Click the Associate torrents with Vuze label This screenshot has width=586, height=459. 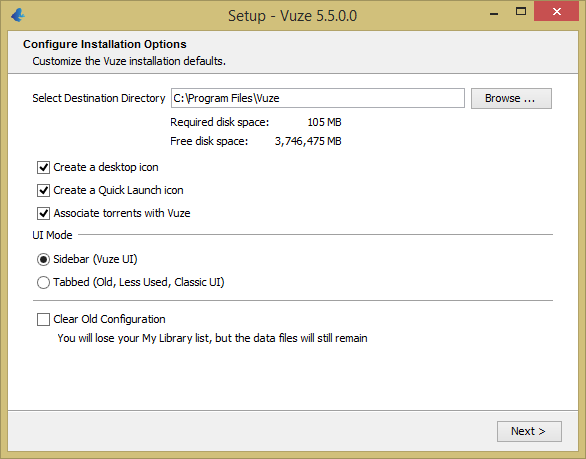point(122,213)
